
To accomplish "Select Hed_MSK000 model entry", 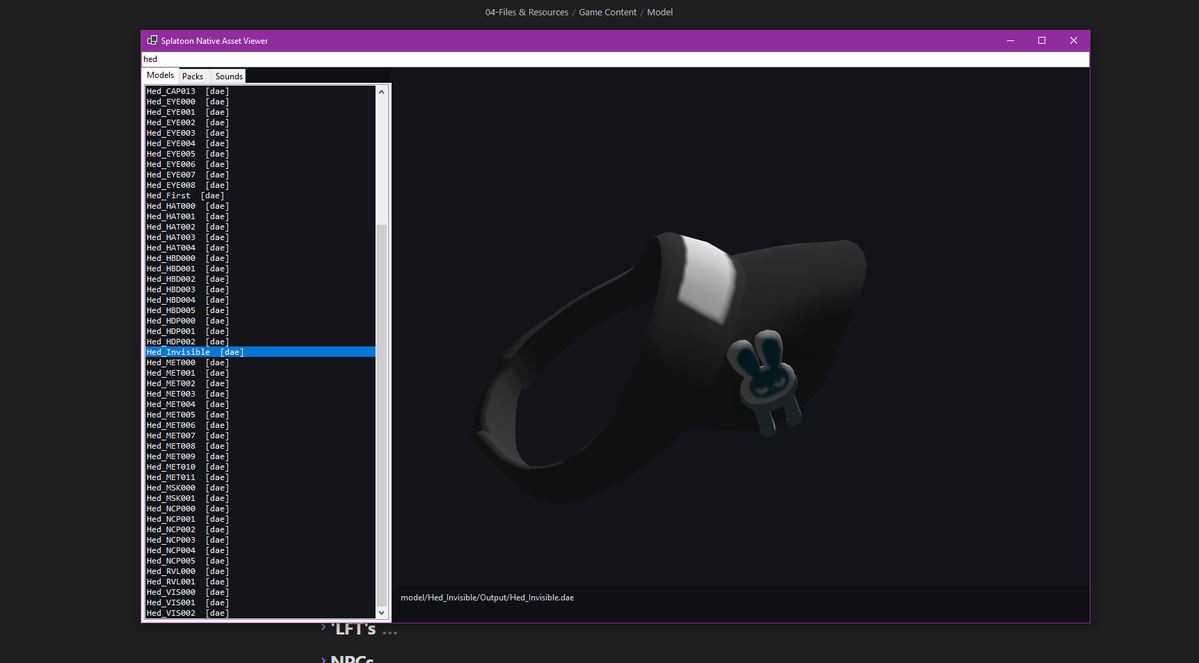I will (260, 488).
